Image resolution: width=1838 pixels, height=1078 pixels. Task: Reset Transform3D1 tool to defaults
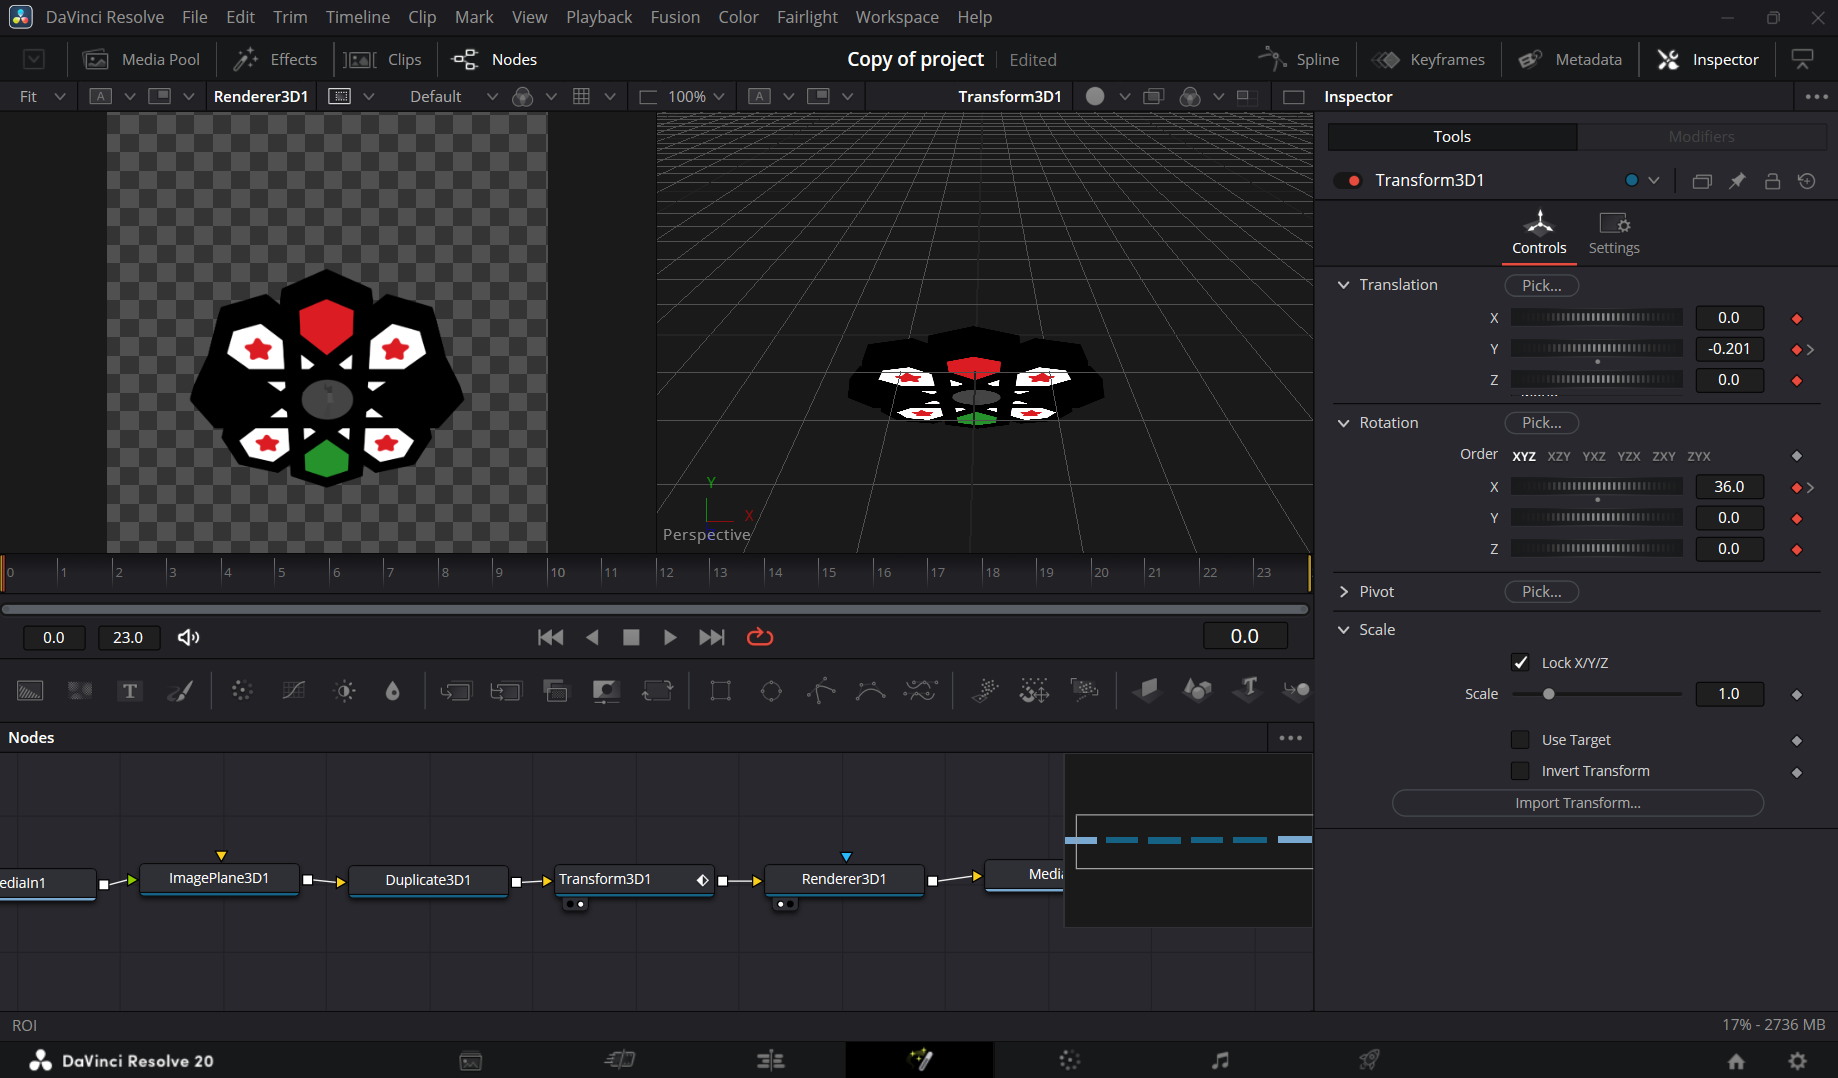tap(1806, 181)
